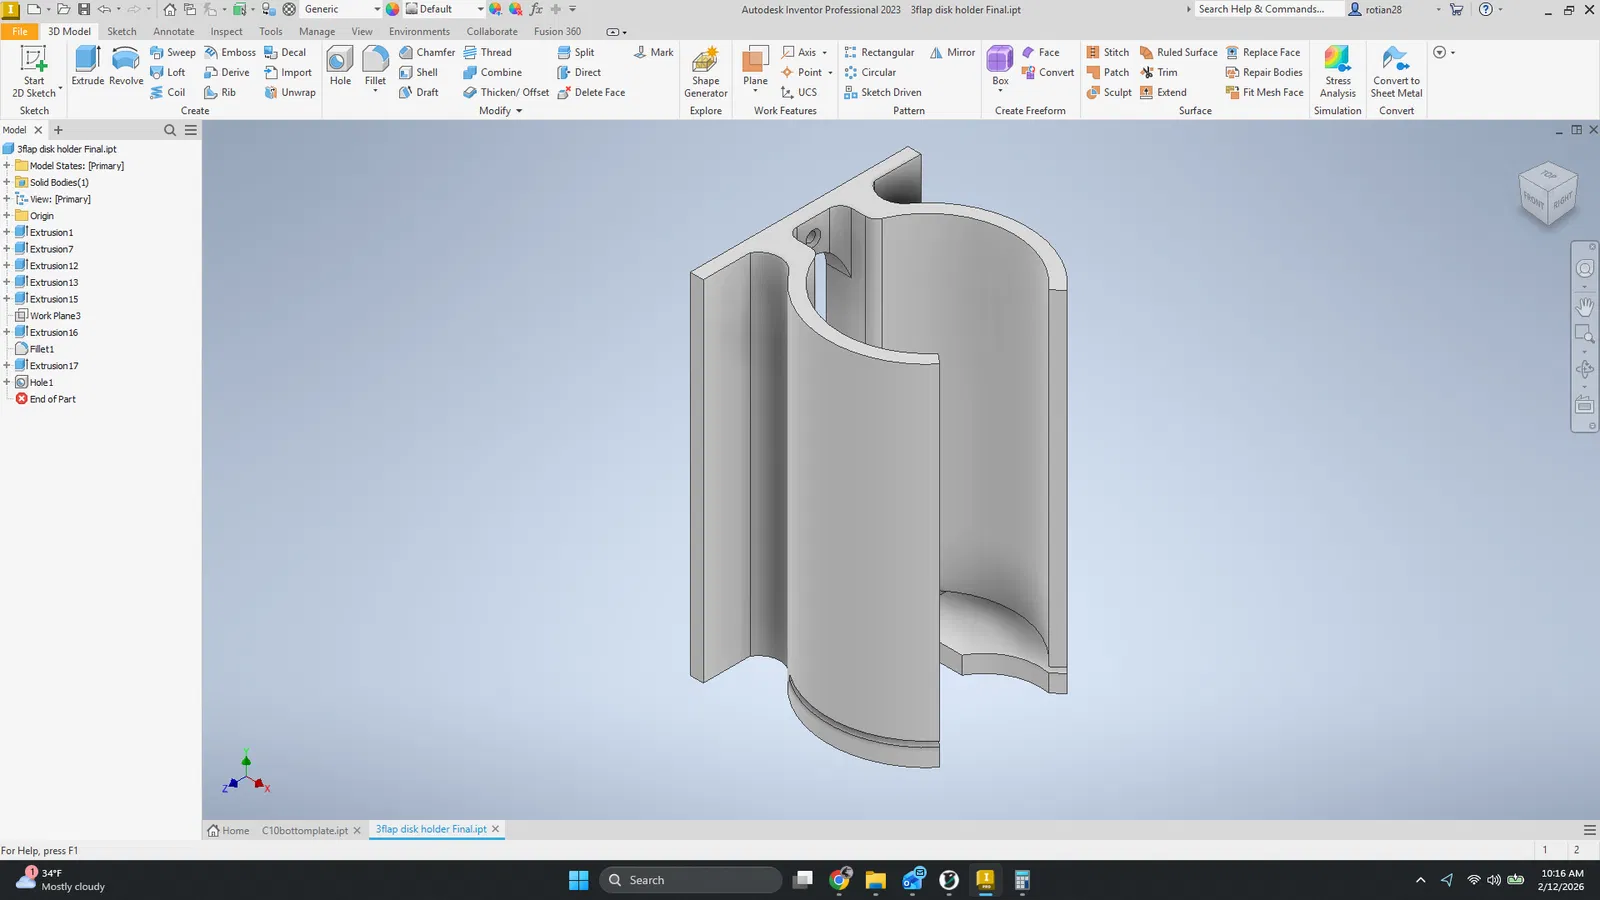The width and height of the screenshot is (1600, 900).
Task: Click the Revolve tool icon
Action: coord(126,66)
